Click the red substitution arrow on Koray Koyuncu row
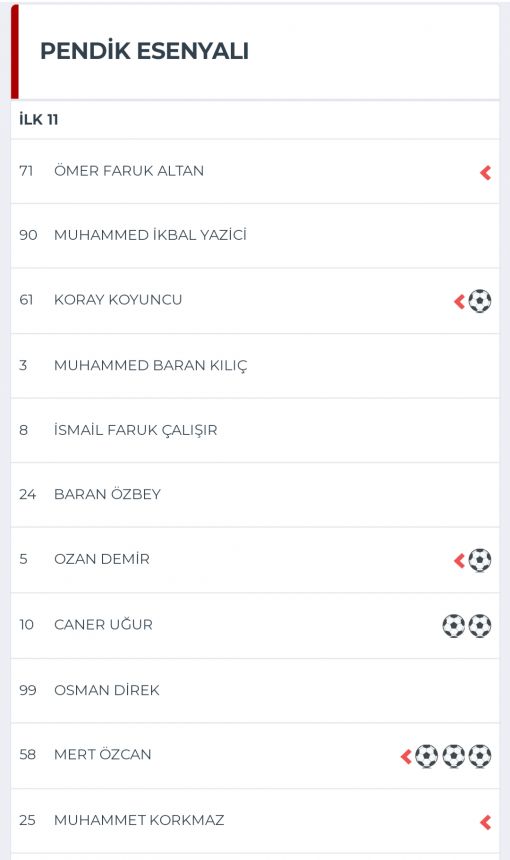Image resolution: width=510 pixels, height=860 pixels. 460,301
